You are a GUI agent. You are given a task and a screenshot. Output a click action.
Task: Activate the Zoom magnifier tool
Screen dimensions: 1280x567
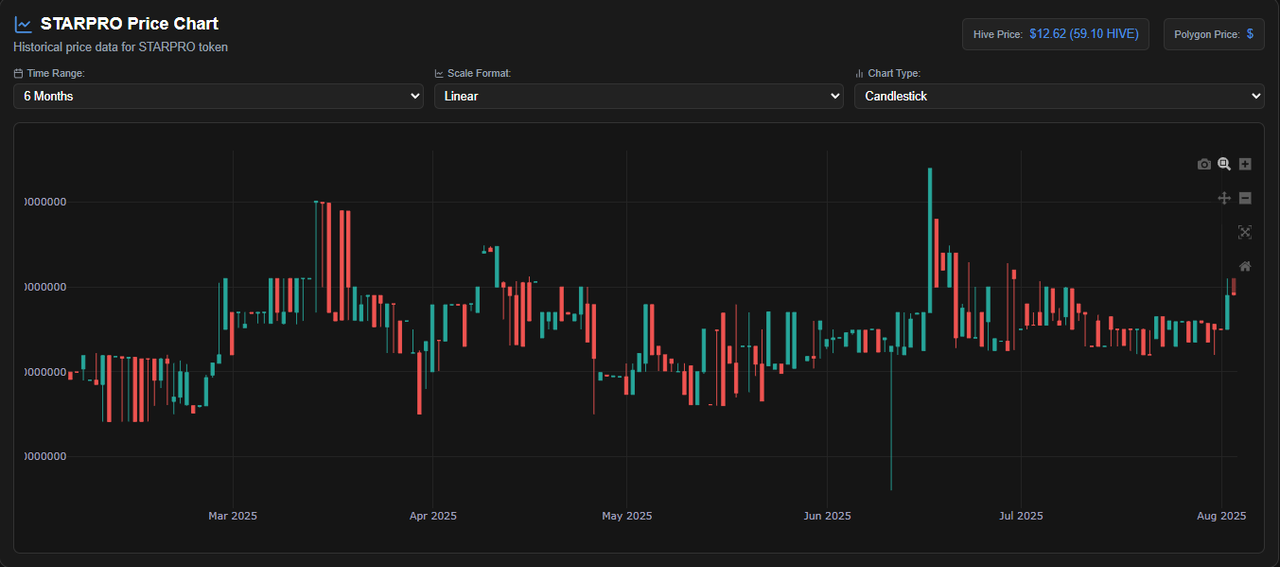pyautogui.click(x=1224, y=164)
